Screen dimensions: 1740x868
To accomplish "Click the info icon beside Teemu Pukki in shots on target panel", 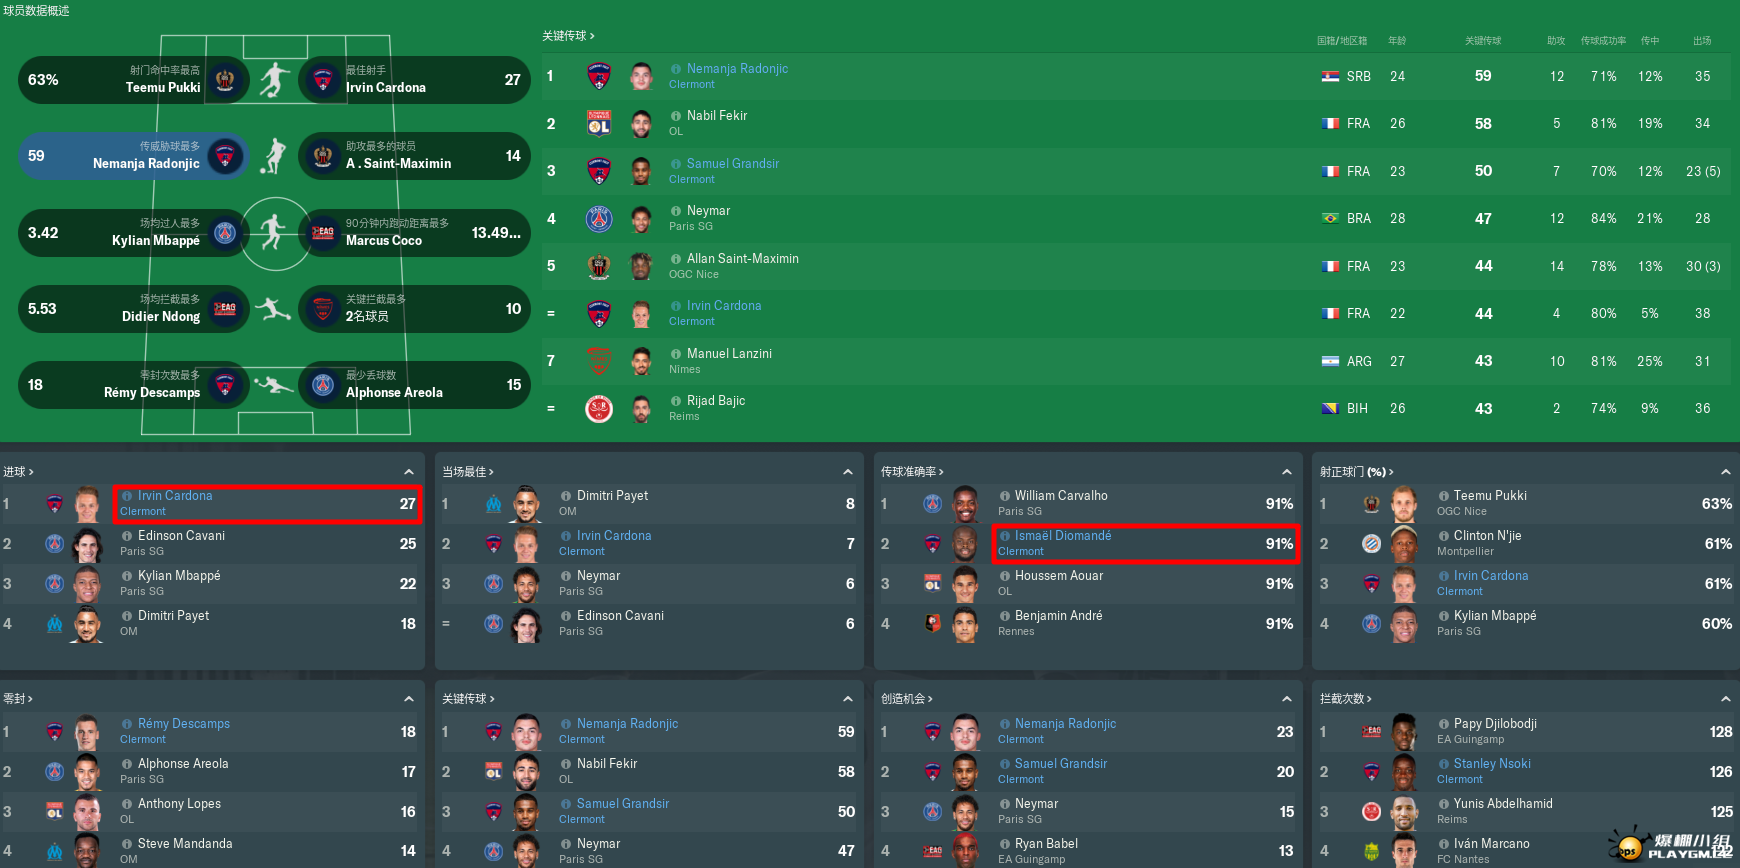I will click(1443, 496).
